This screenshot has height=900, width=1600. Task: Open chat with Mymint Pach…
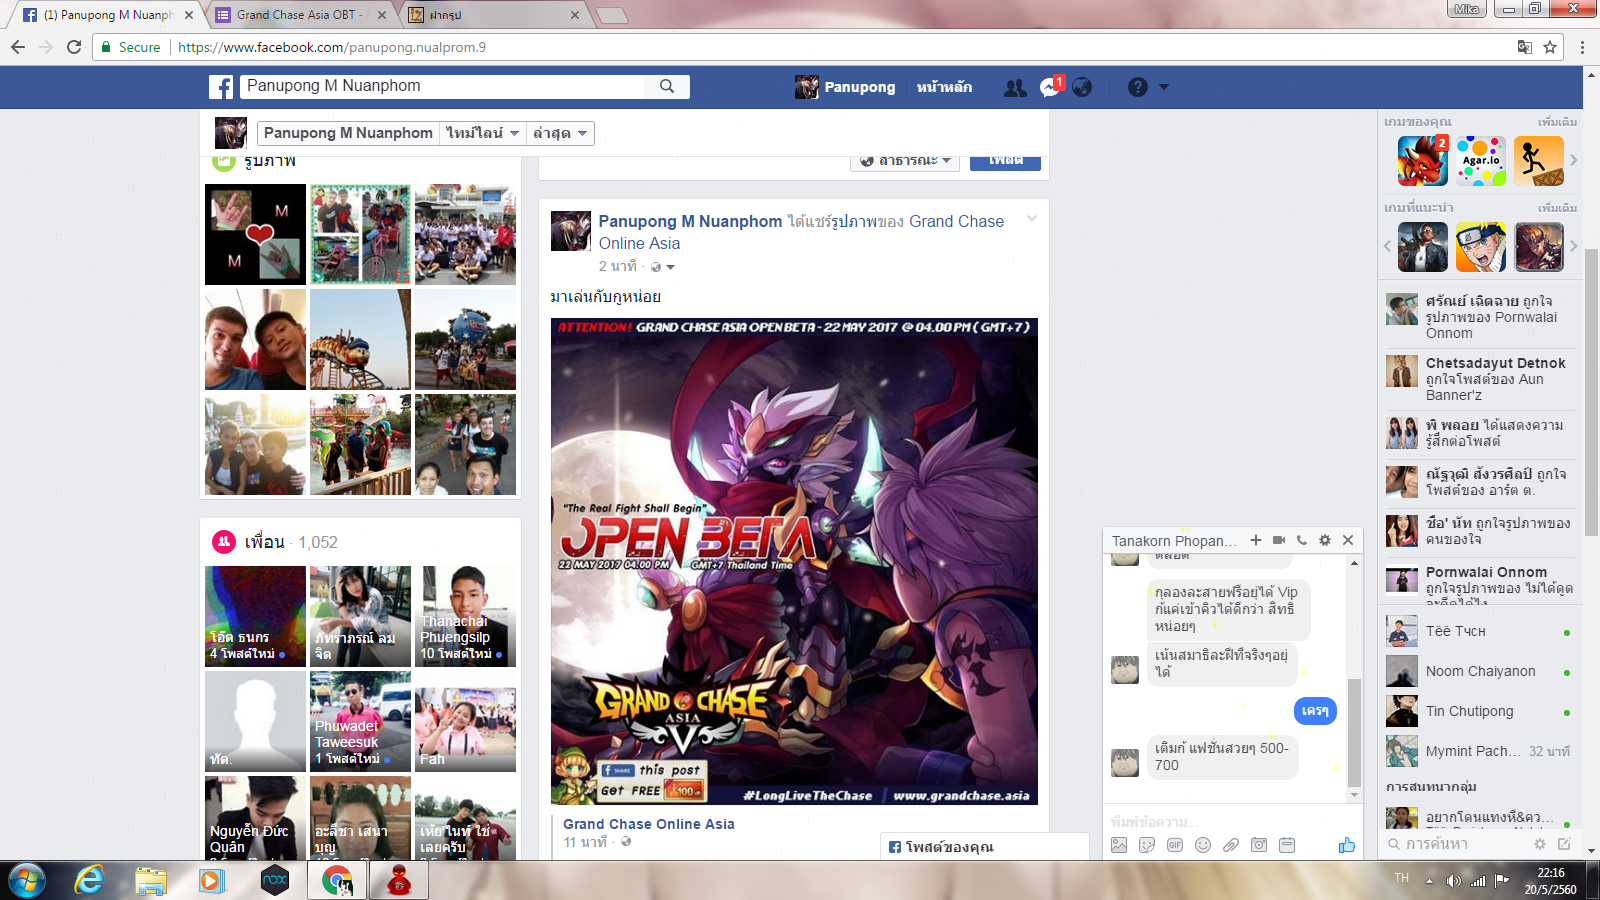tap(1480, 751)
